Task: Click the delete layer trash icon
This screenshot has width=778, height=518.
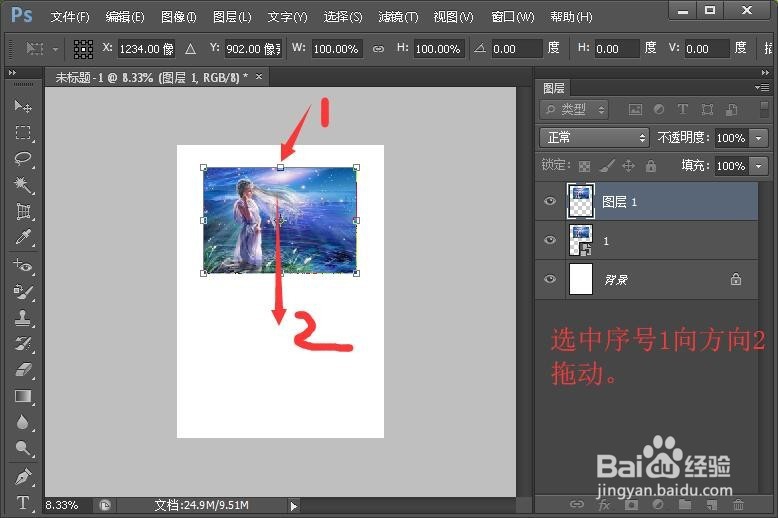Action: coord(738,505)
